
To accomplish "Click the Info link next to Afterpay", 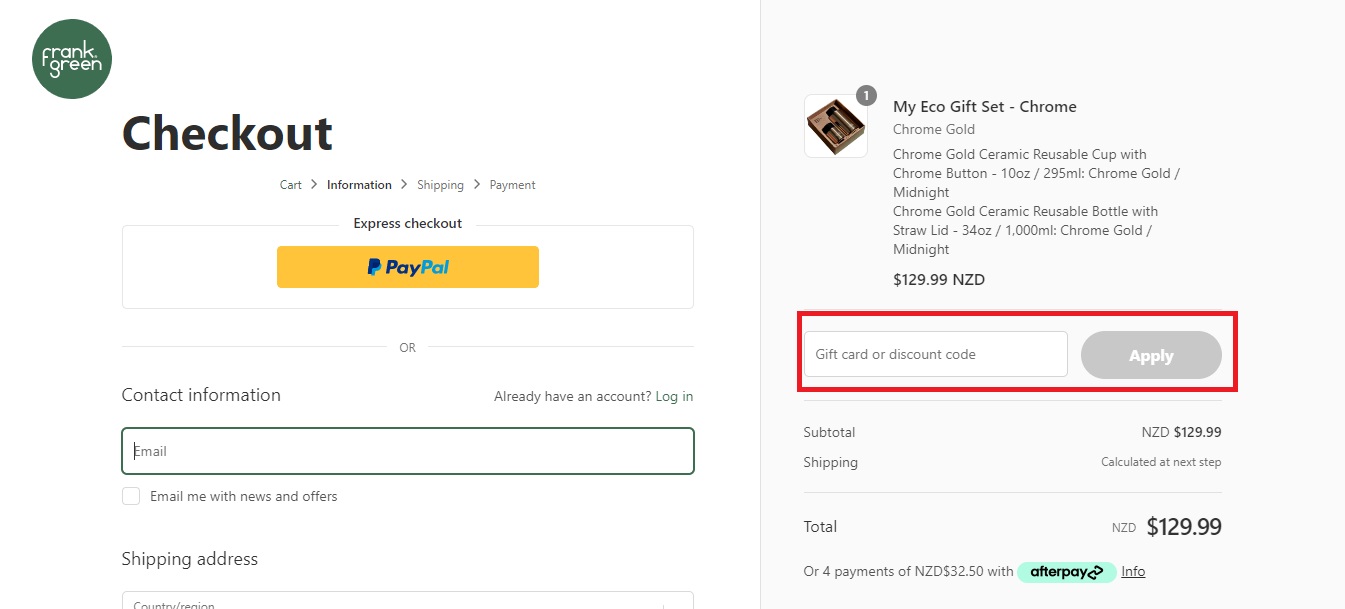I will point(1132,571).
